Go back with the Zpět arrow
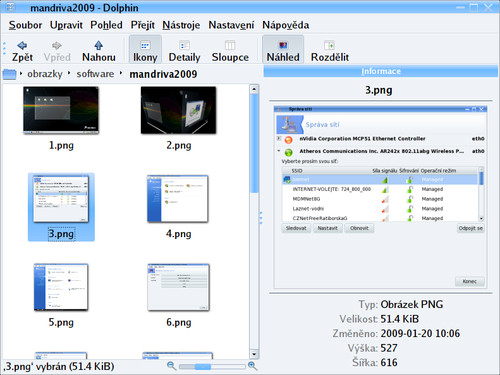The image size is (500, 375). [x=22, y=51]
